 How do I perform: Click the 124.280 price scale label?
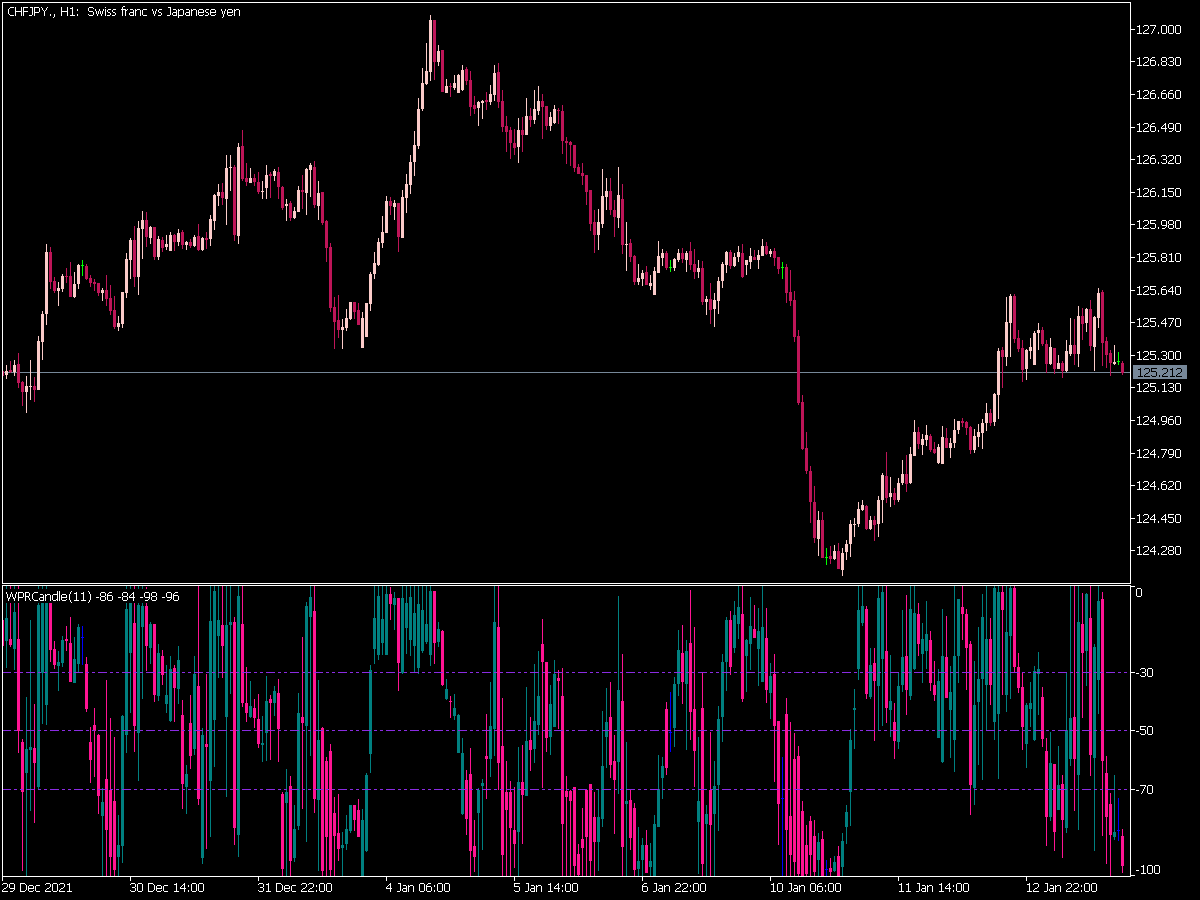(1160, 551)
